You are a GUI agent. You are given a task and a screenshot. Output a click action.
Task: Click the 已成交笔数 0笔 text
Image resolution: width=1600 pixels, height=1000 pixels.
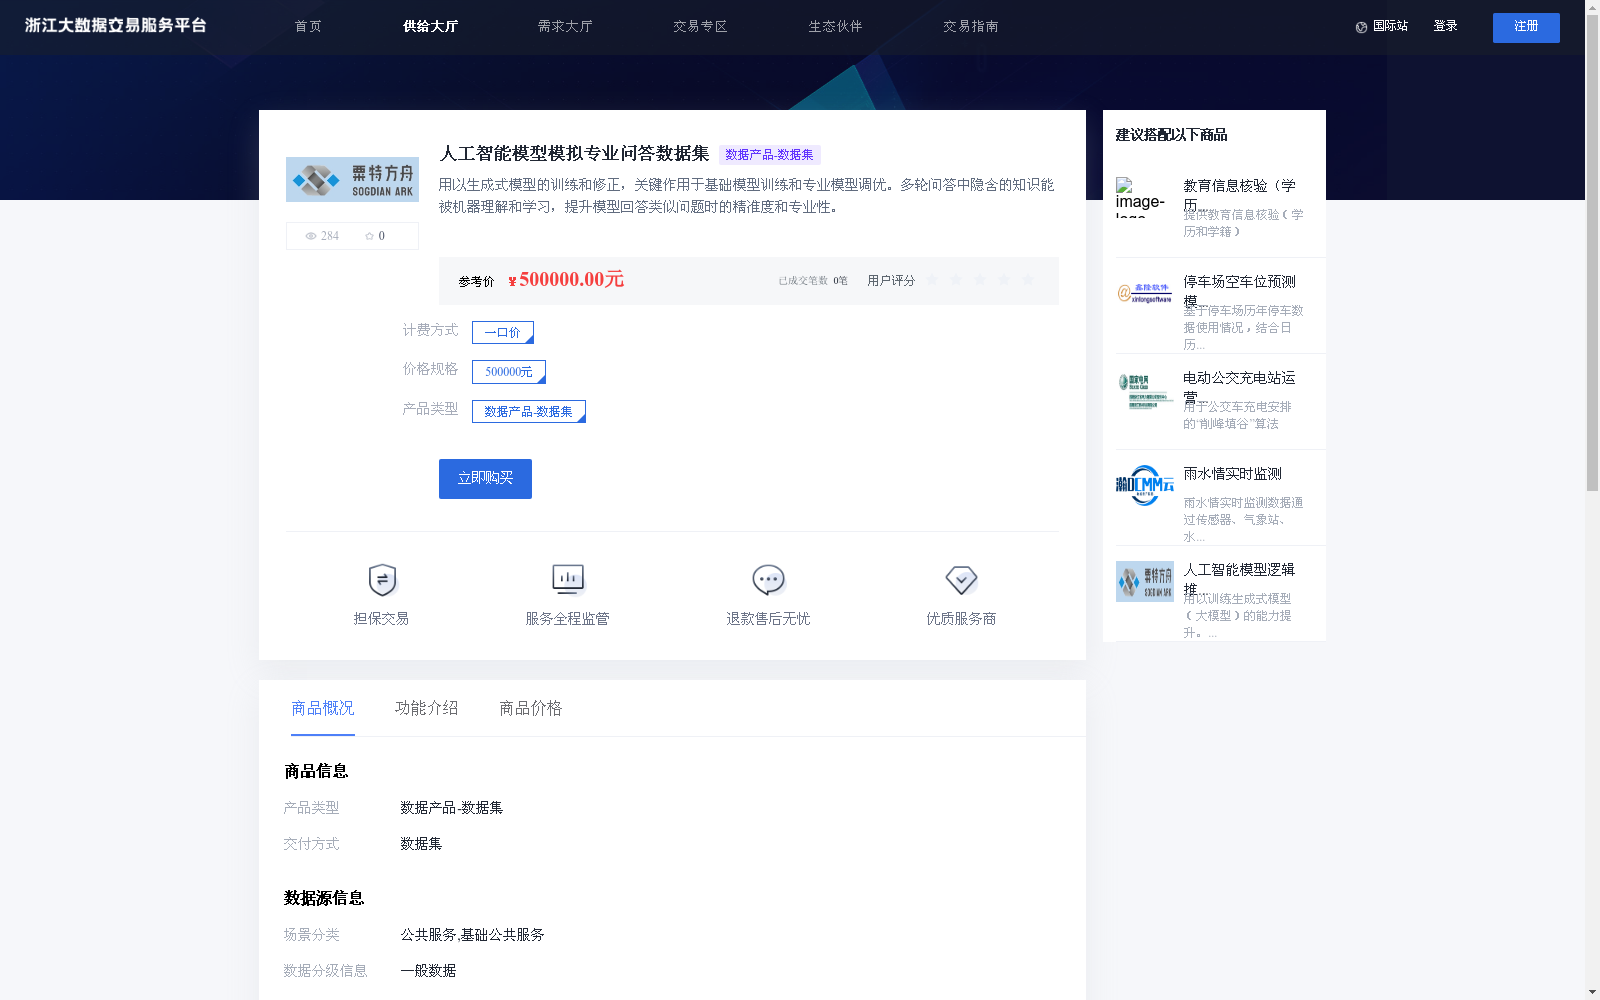point(813,281)
